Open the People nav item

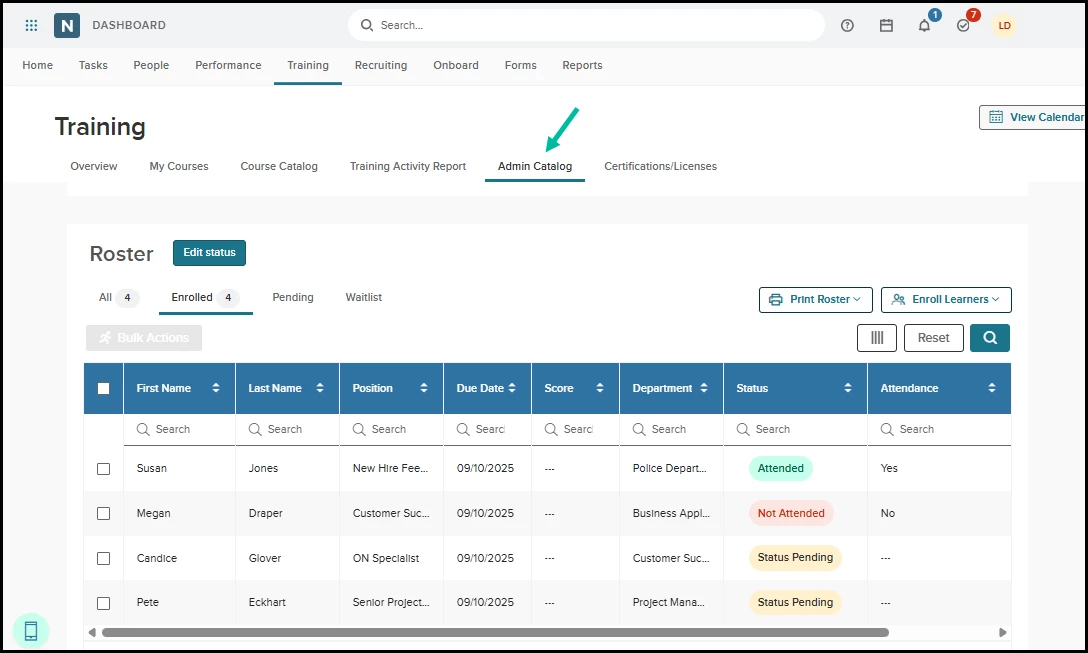point(151,65)
